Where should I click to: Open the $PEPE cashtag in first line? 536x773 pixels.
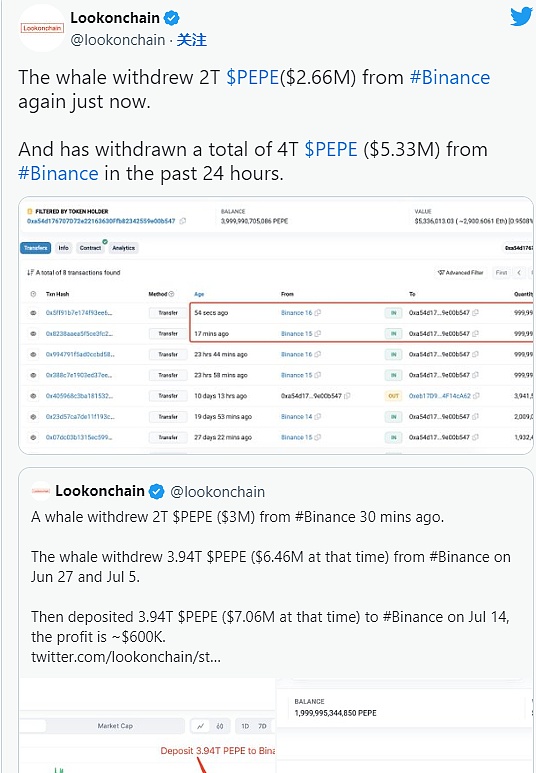[x=252, y=77]
